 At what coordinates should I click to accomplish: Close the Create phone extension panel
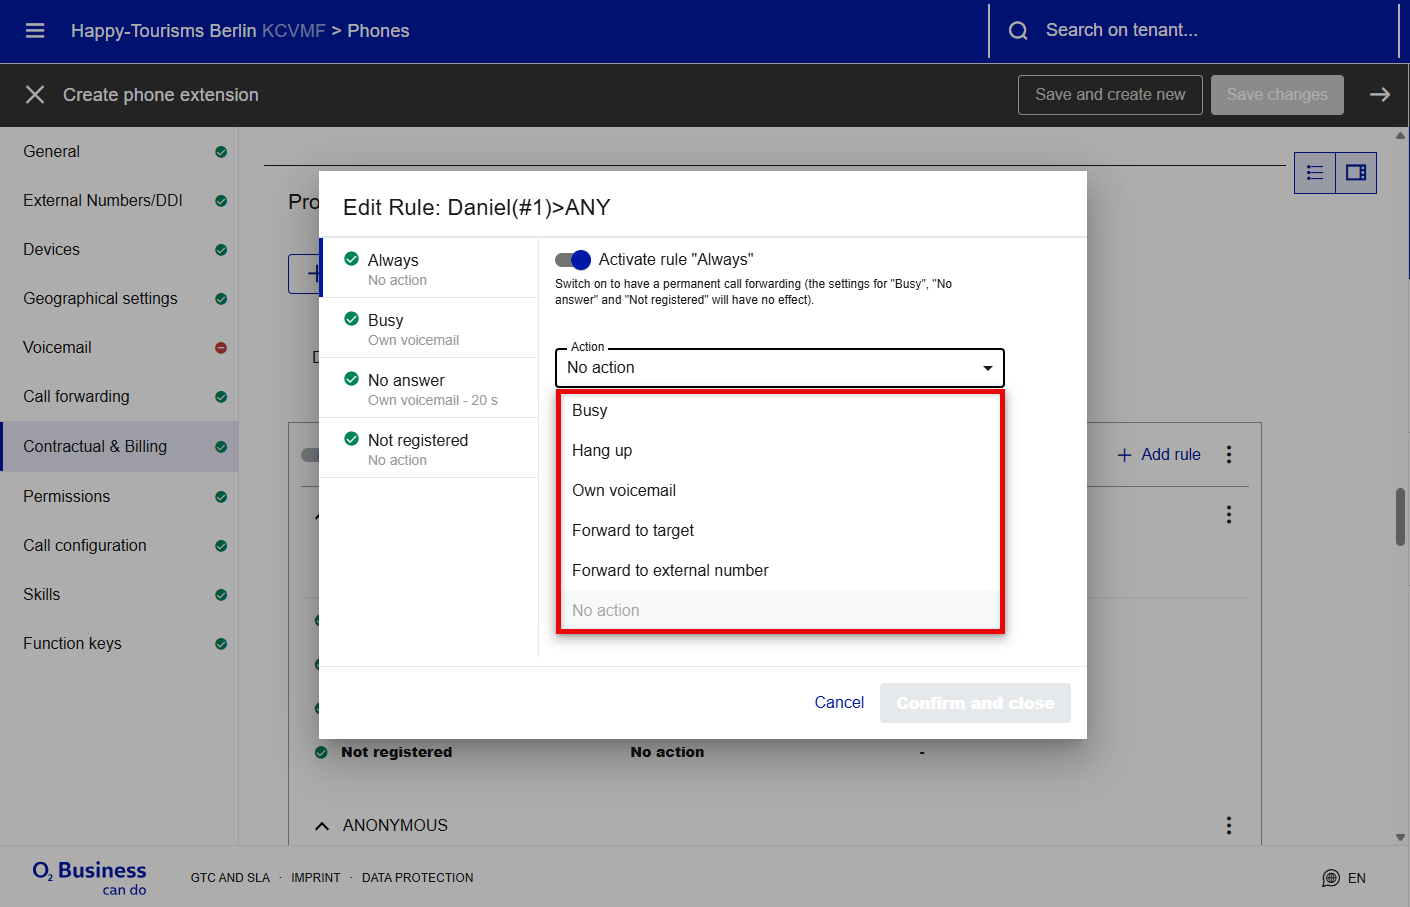35,95
